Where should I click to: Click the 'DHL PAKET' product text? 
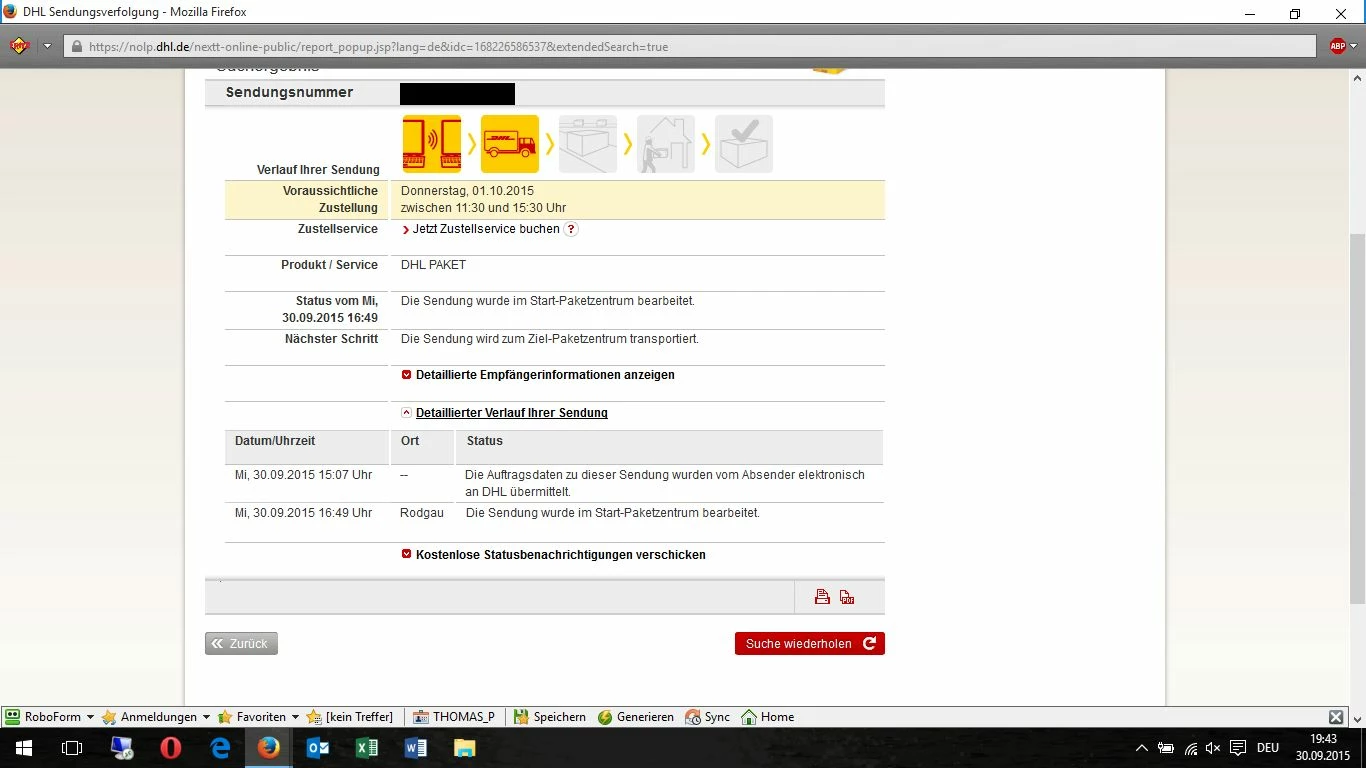pos(433,265)
